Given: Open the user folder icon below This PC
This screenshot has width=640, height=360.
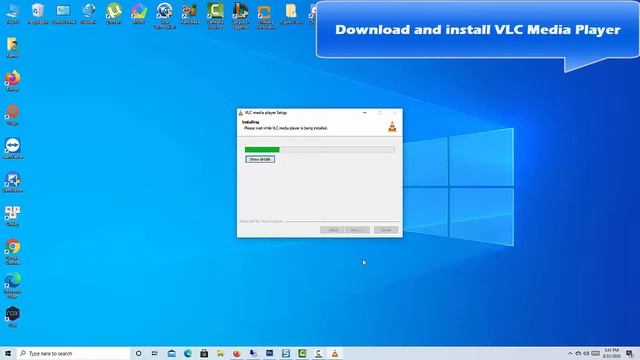Looking at the screenshot, I should tap(12, 47).
